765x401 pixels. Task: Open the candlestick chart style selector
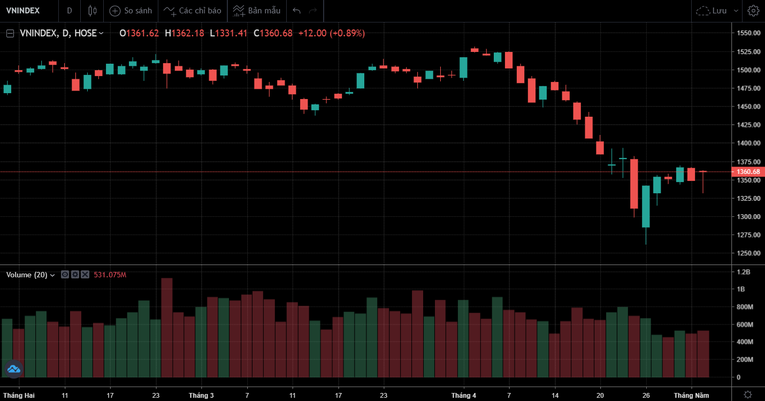pyautogui.click(x=92, y=11)
